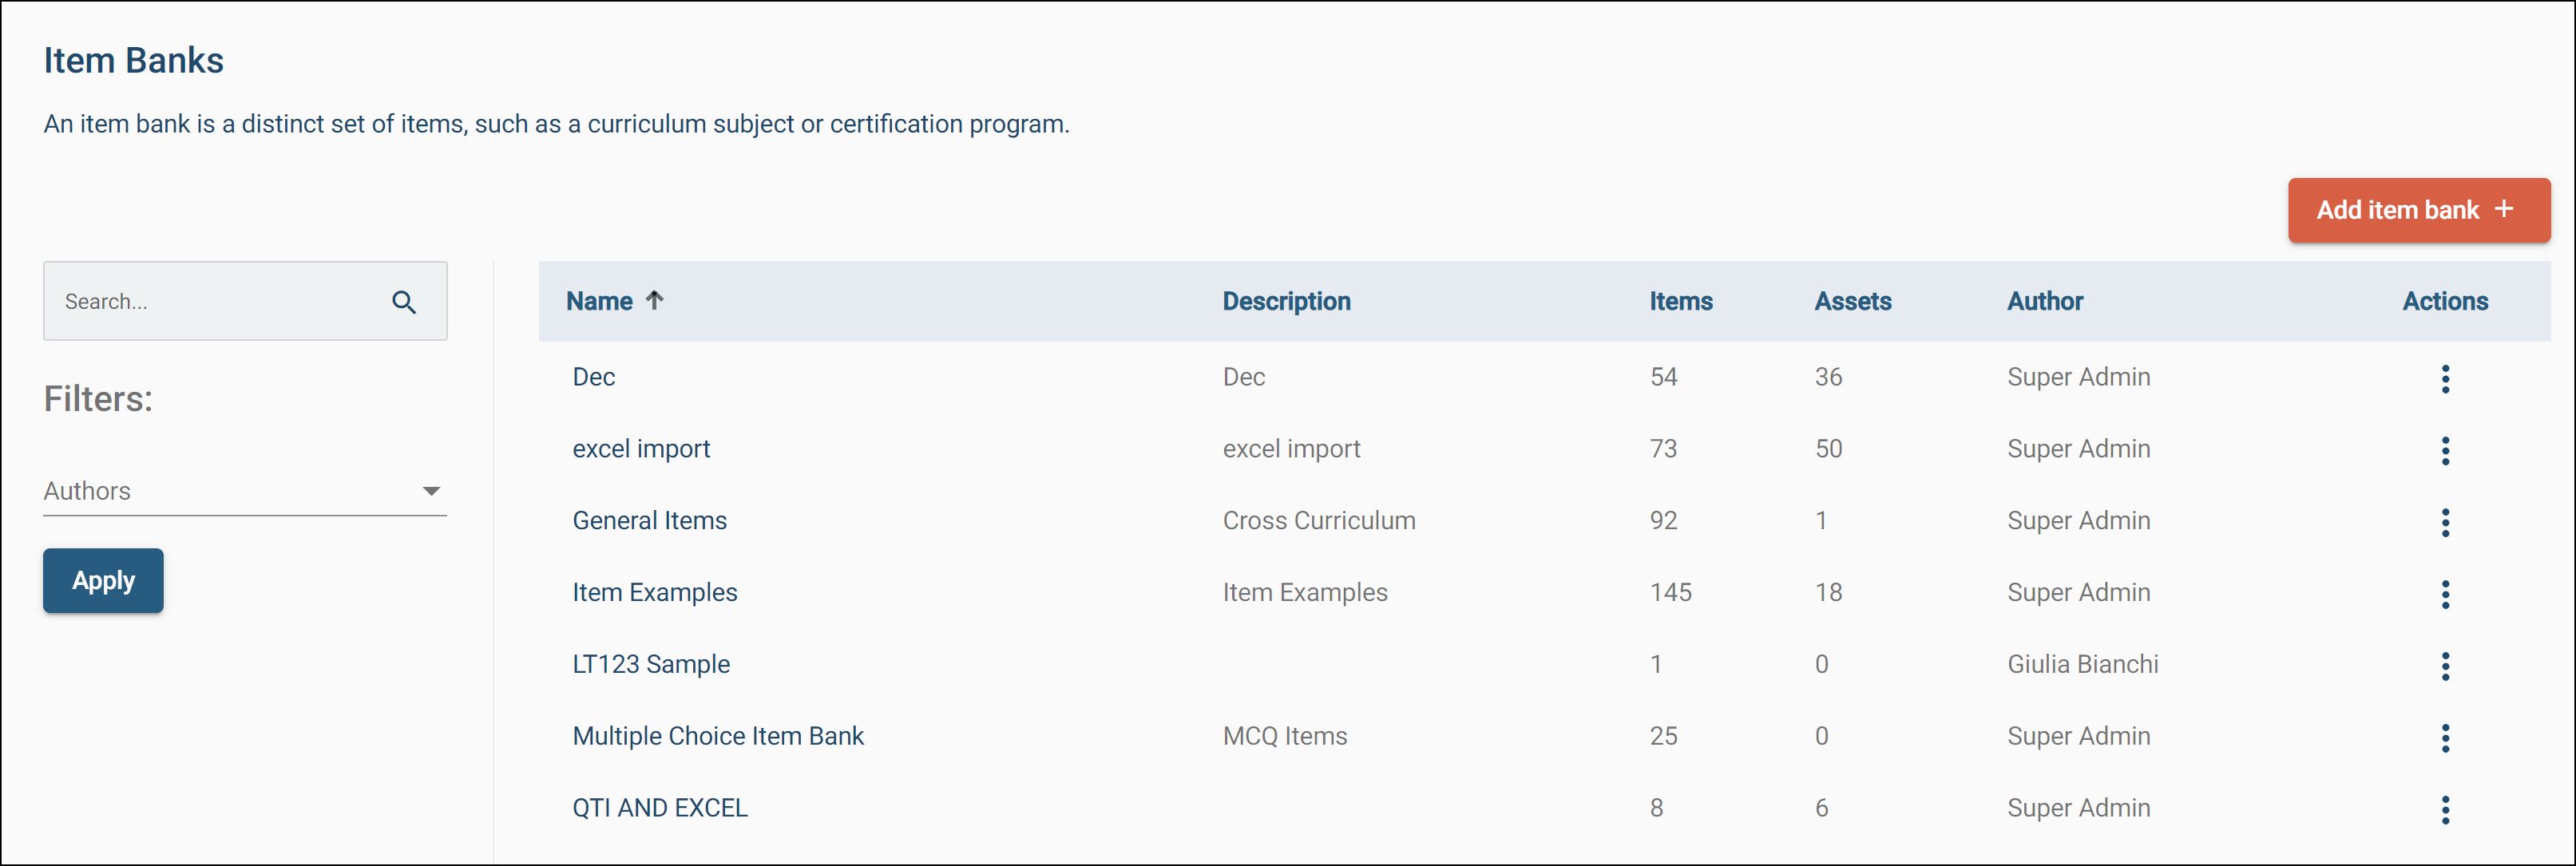
Task: Sort table by the Items column
Action: pyautogui.click(x=1680, y=301)
